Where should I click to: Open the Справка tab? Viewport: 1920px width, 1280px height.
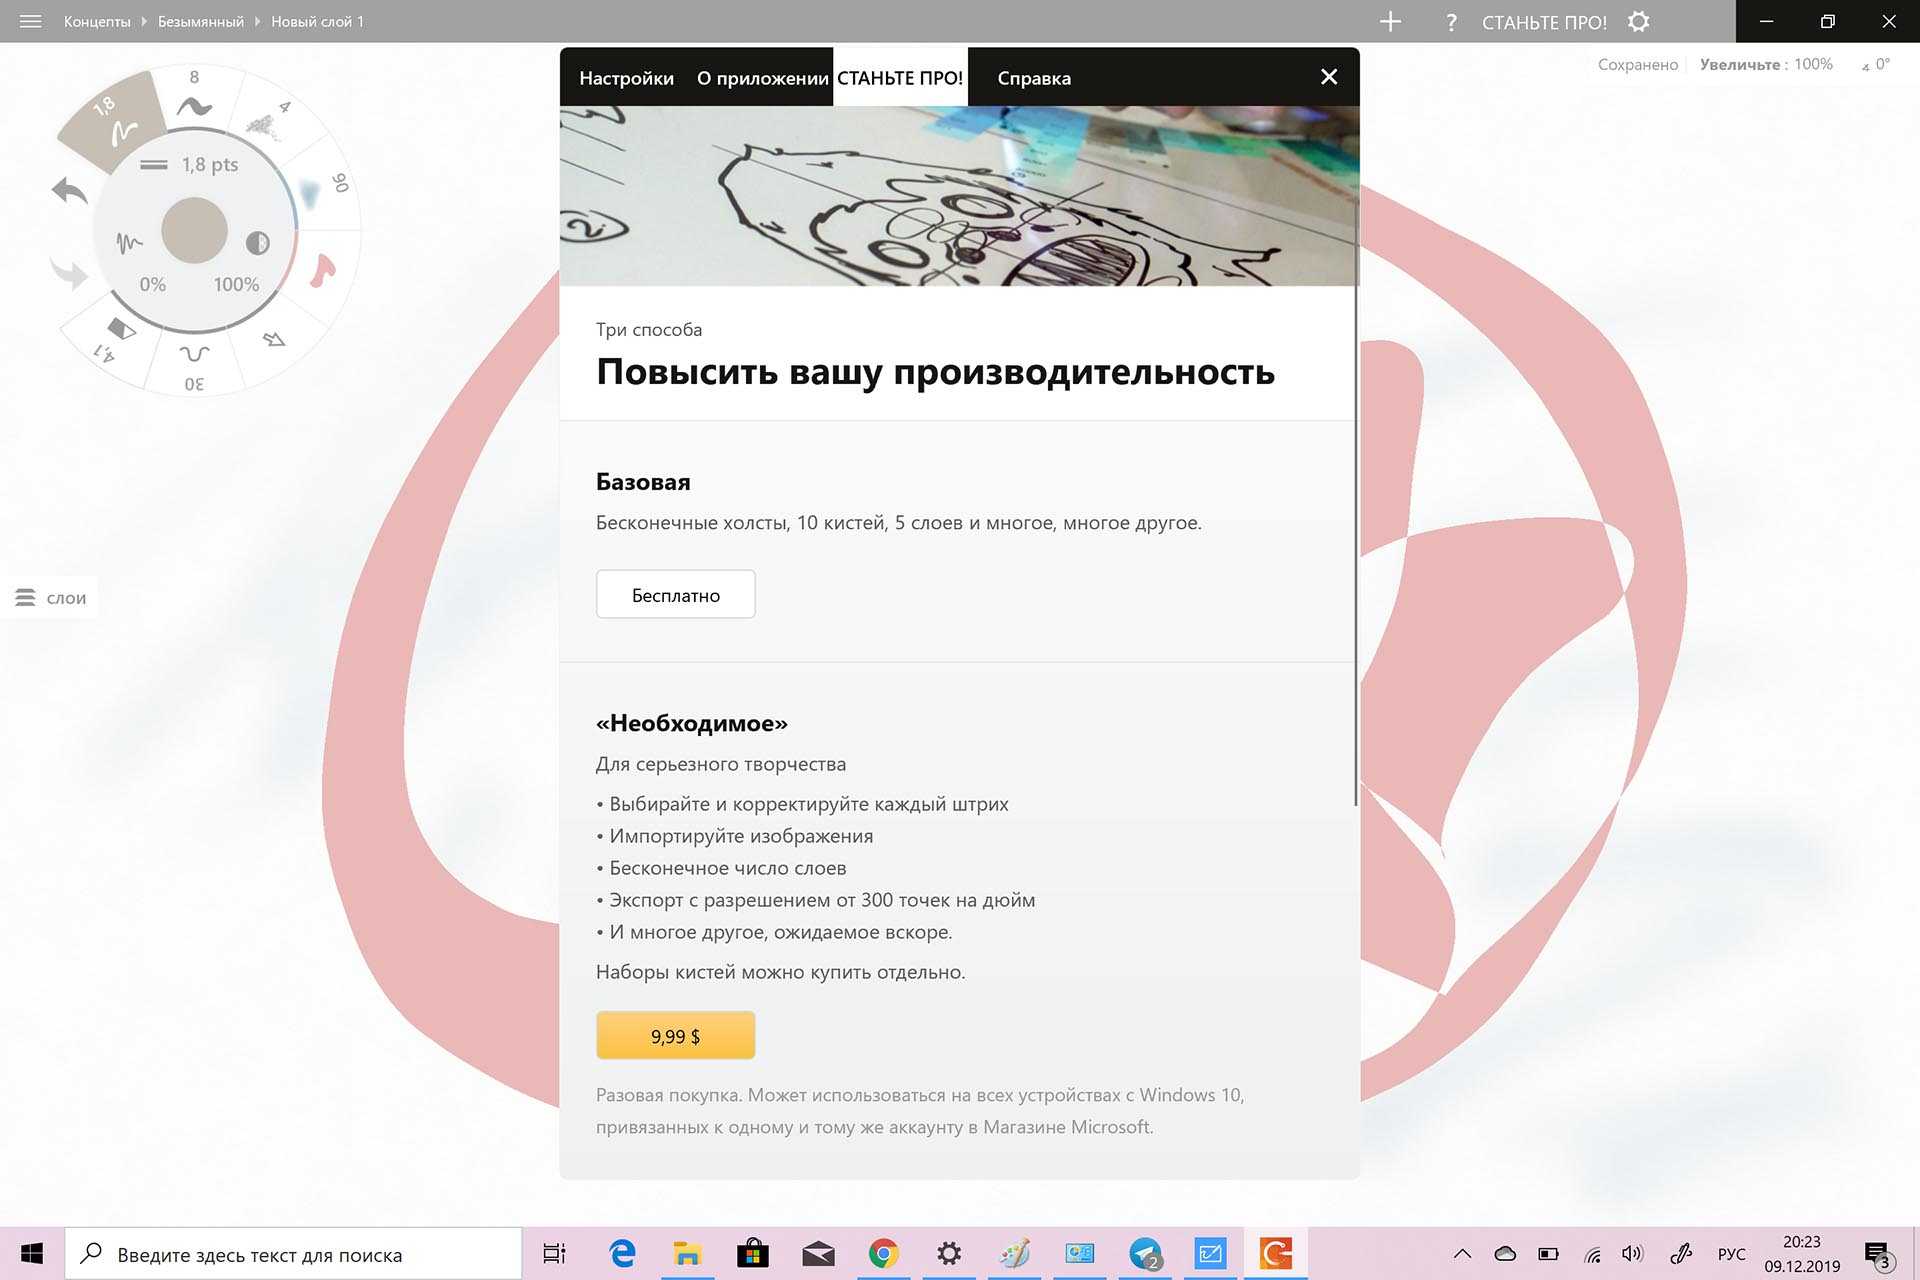point(1033,78)
